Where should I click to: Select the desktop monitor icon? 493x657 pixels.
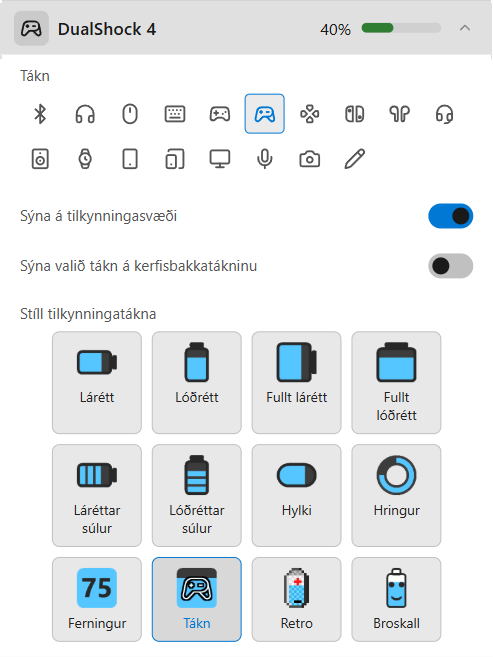220,159
